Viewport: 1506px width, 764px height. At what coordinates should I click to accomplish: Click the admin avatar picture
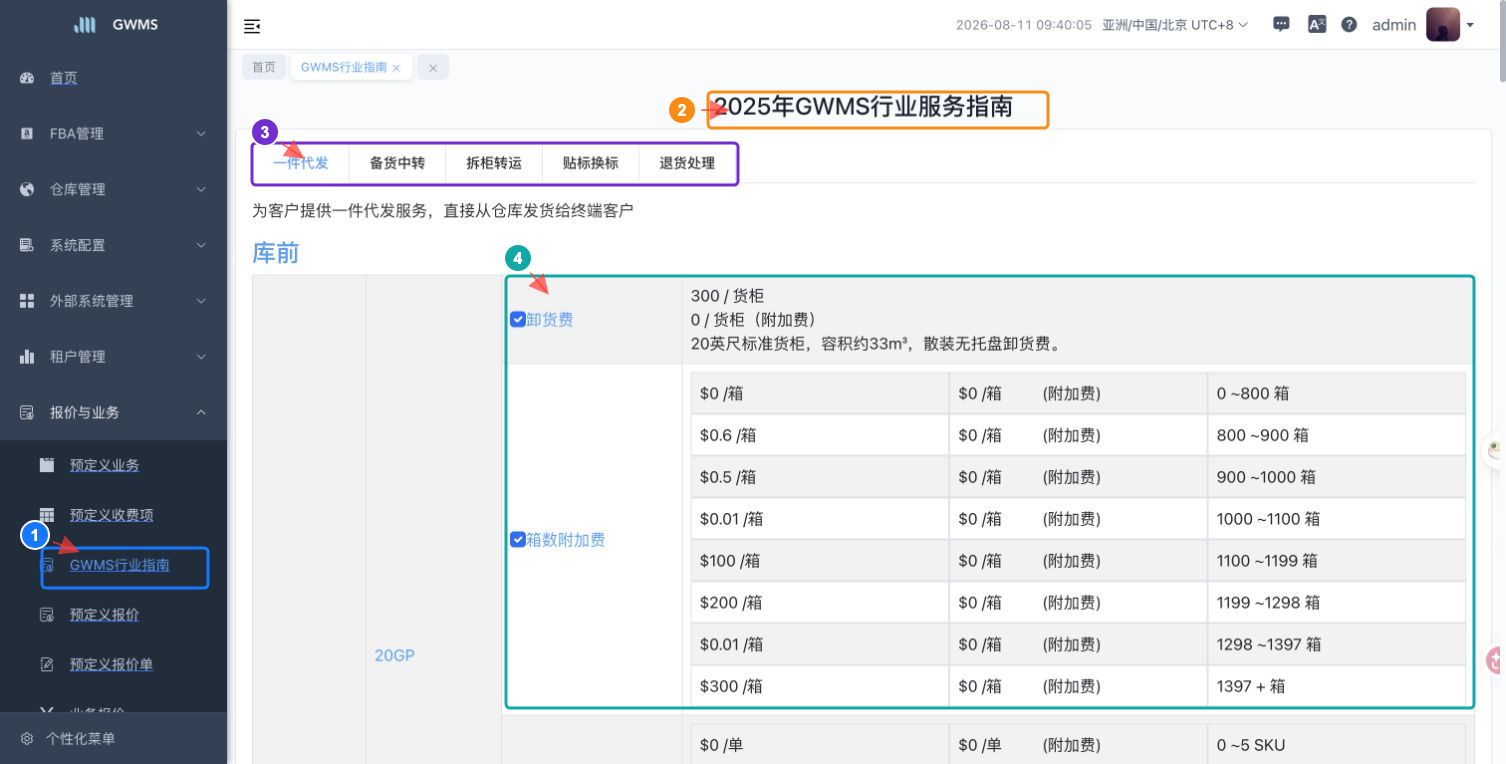click(x=1443, y=25)
